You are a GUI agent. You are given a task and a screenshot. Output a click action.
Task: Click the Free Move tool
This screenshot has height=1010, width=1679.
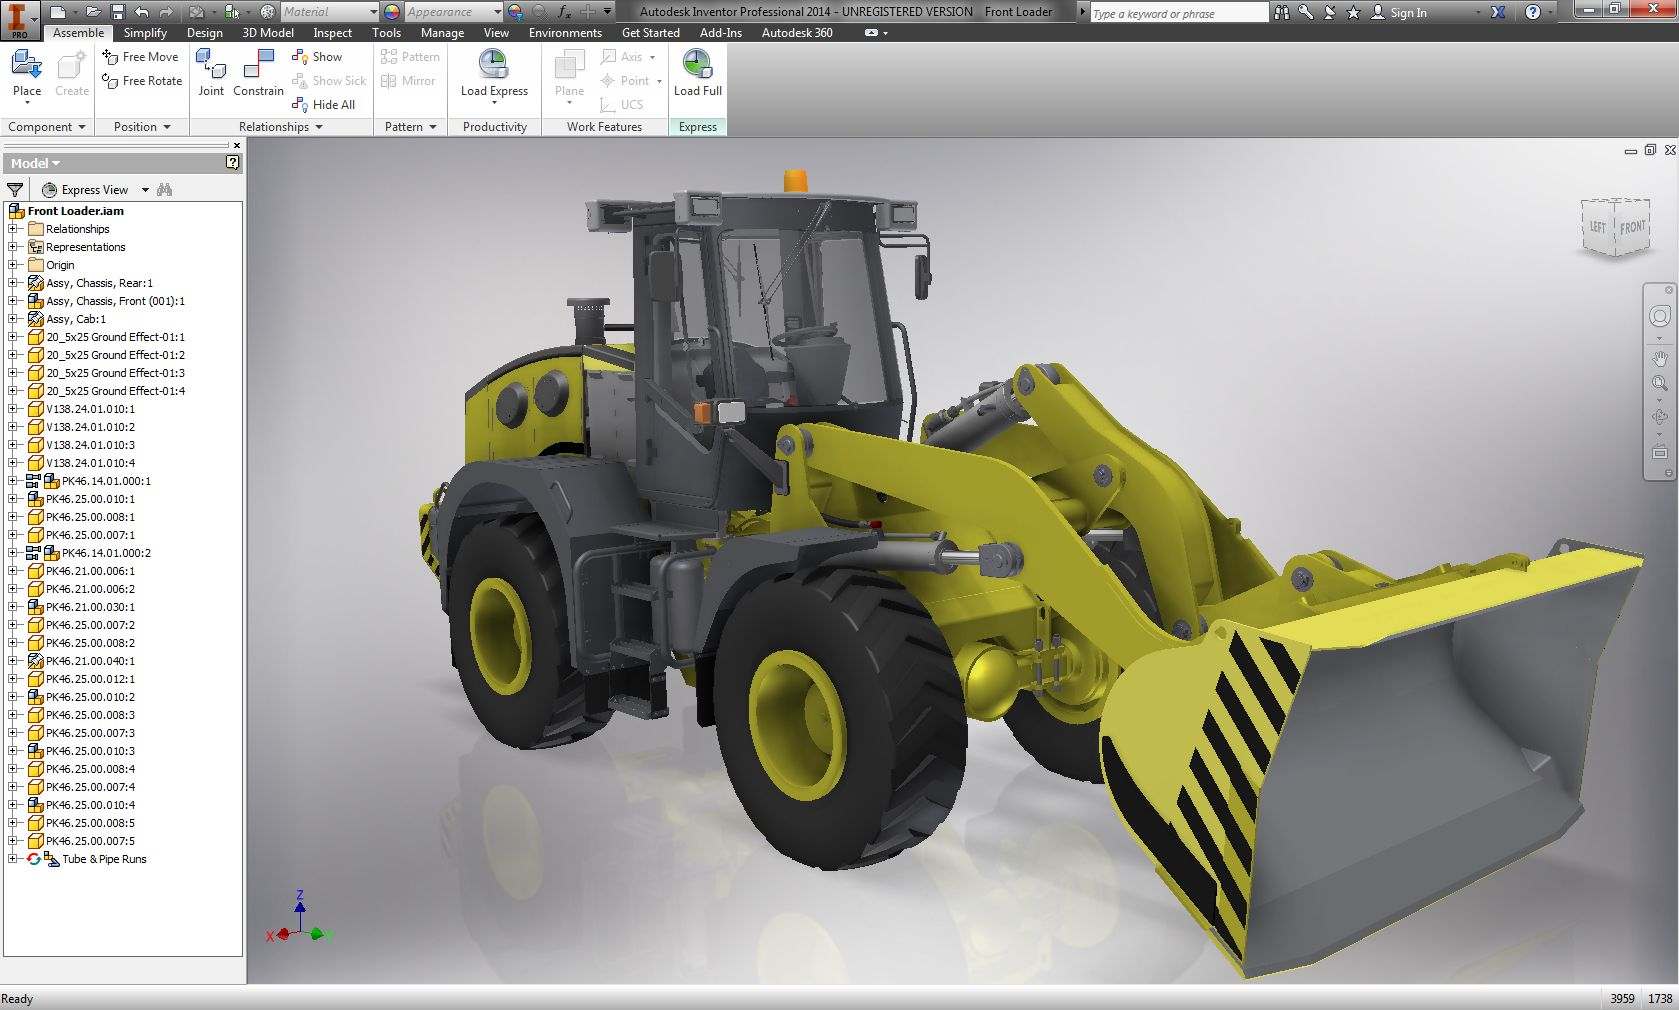[140, 57]
